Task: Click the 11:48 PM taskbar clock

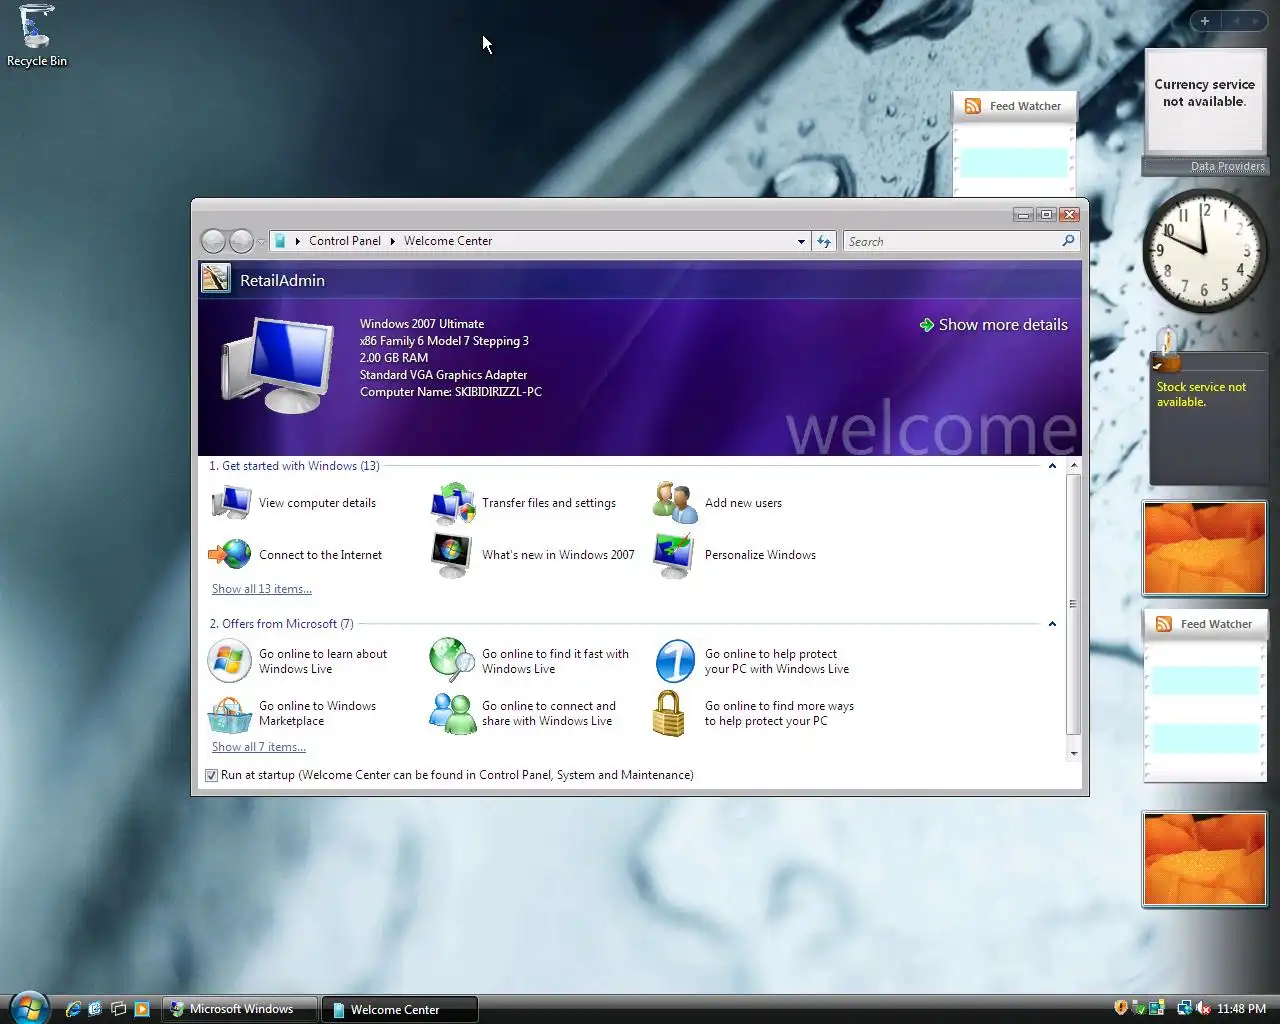Action: pyautogui.click(x=1241, y=1009)
